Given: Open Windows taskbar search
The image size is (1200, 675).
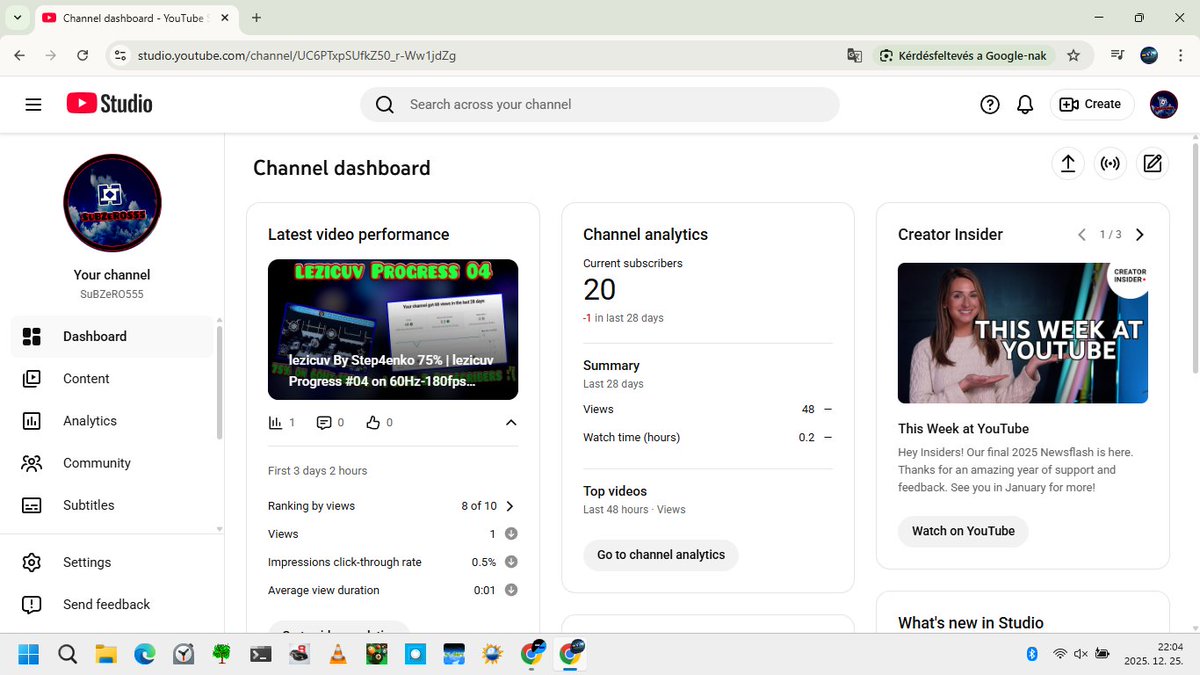Looking at the screenshot, I should (67, 654).
